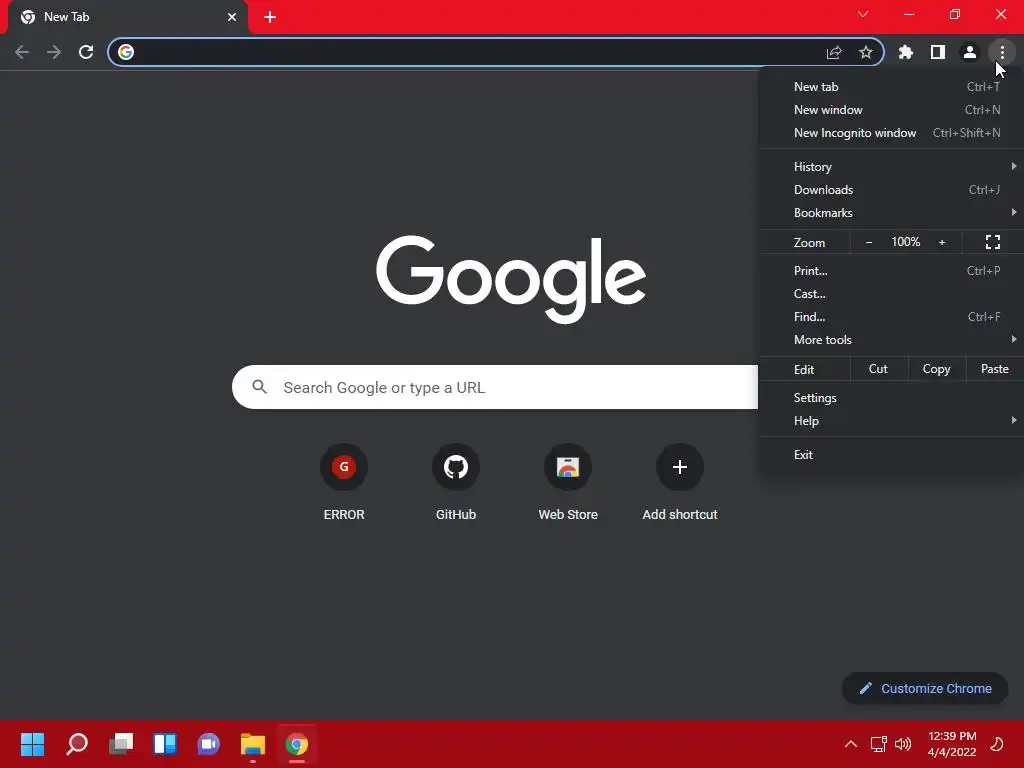Image resolution: width=1024 pixels, height=768 pixels.
Task: Click the volume speaker tray icon
Action: tap(903, 744)
